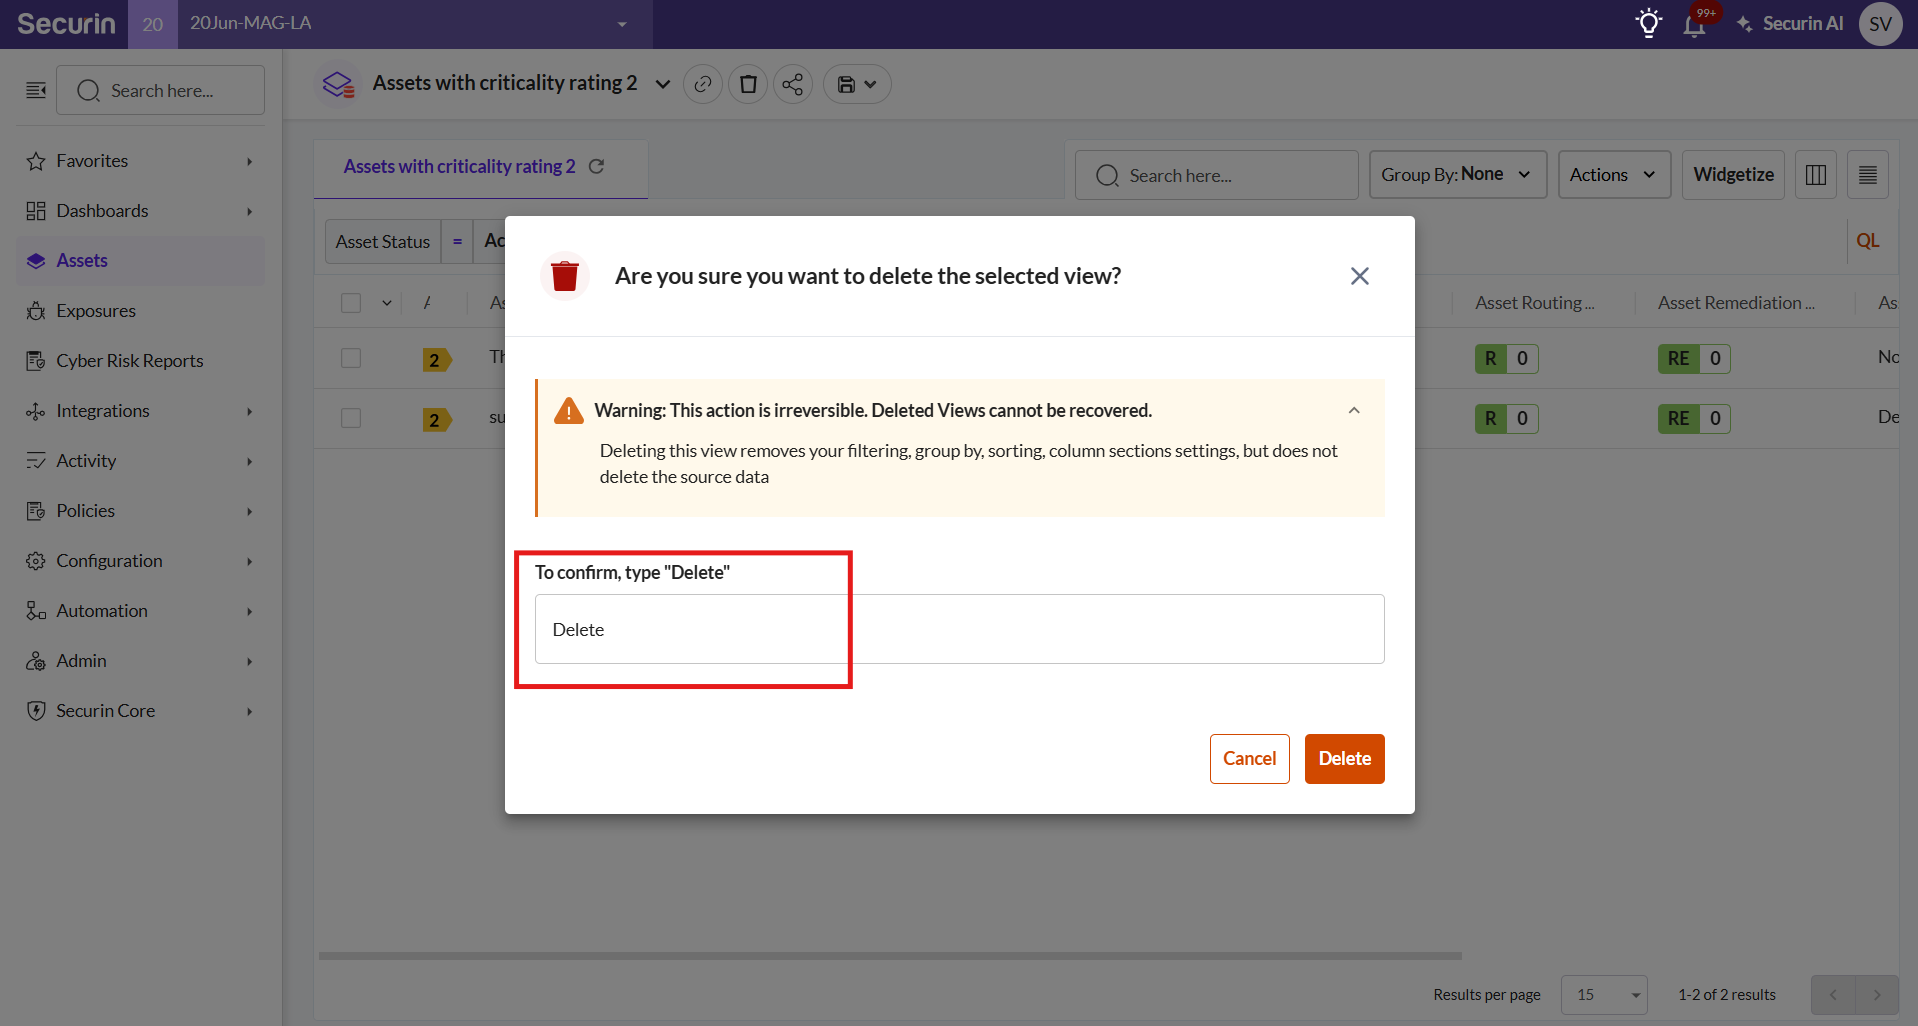Change results per page dropdown
Viewport: 1918px width, 1026px height.
click(x=1604, y=995)
